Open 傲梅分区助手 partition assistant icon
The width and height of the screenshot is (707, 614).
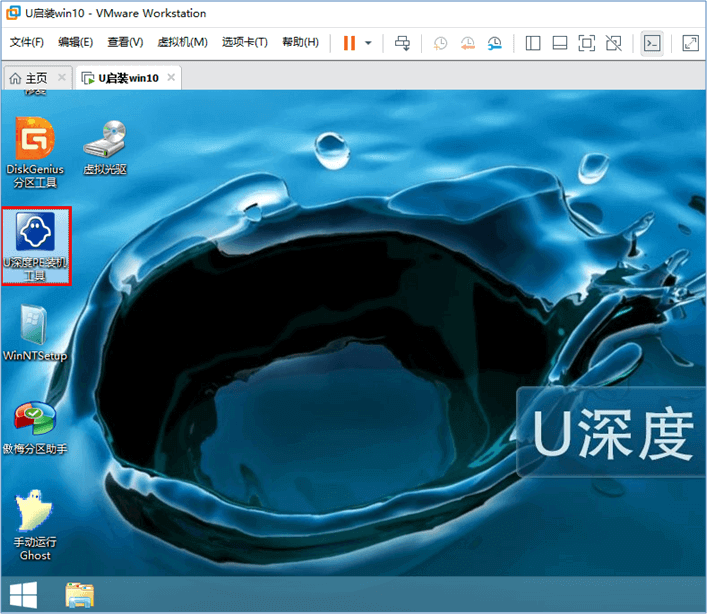(35, 428)
